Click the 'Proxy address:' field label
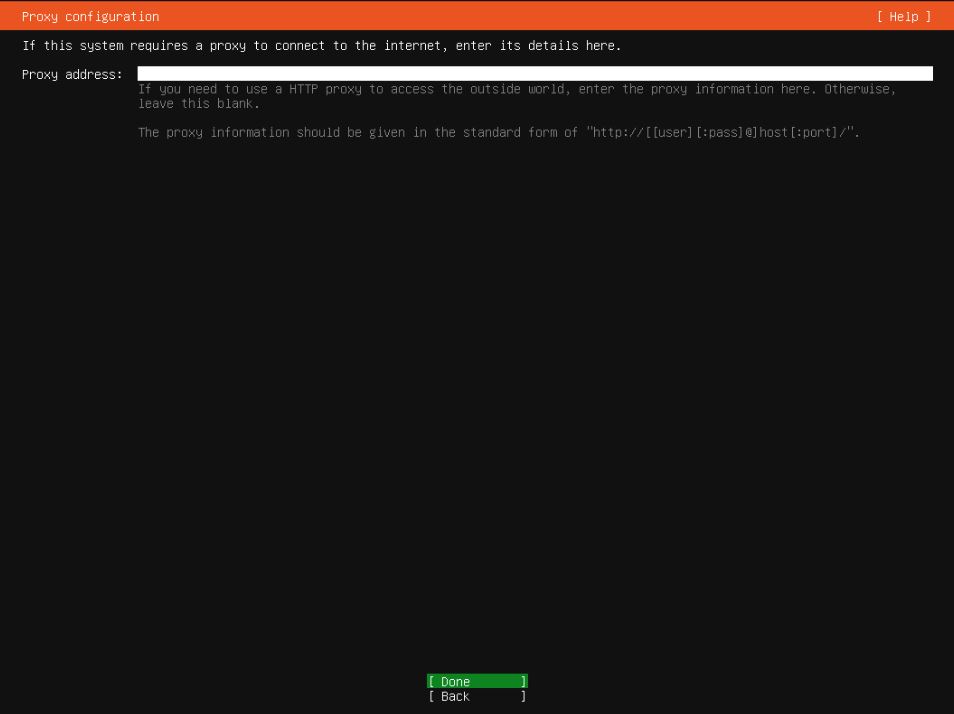The height and width of the screenshot is (714, 954). click(72, 74)
